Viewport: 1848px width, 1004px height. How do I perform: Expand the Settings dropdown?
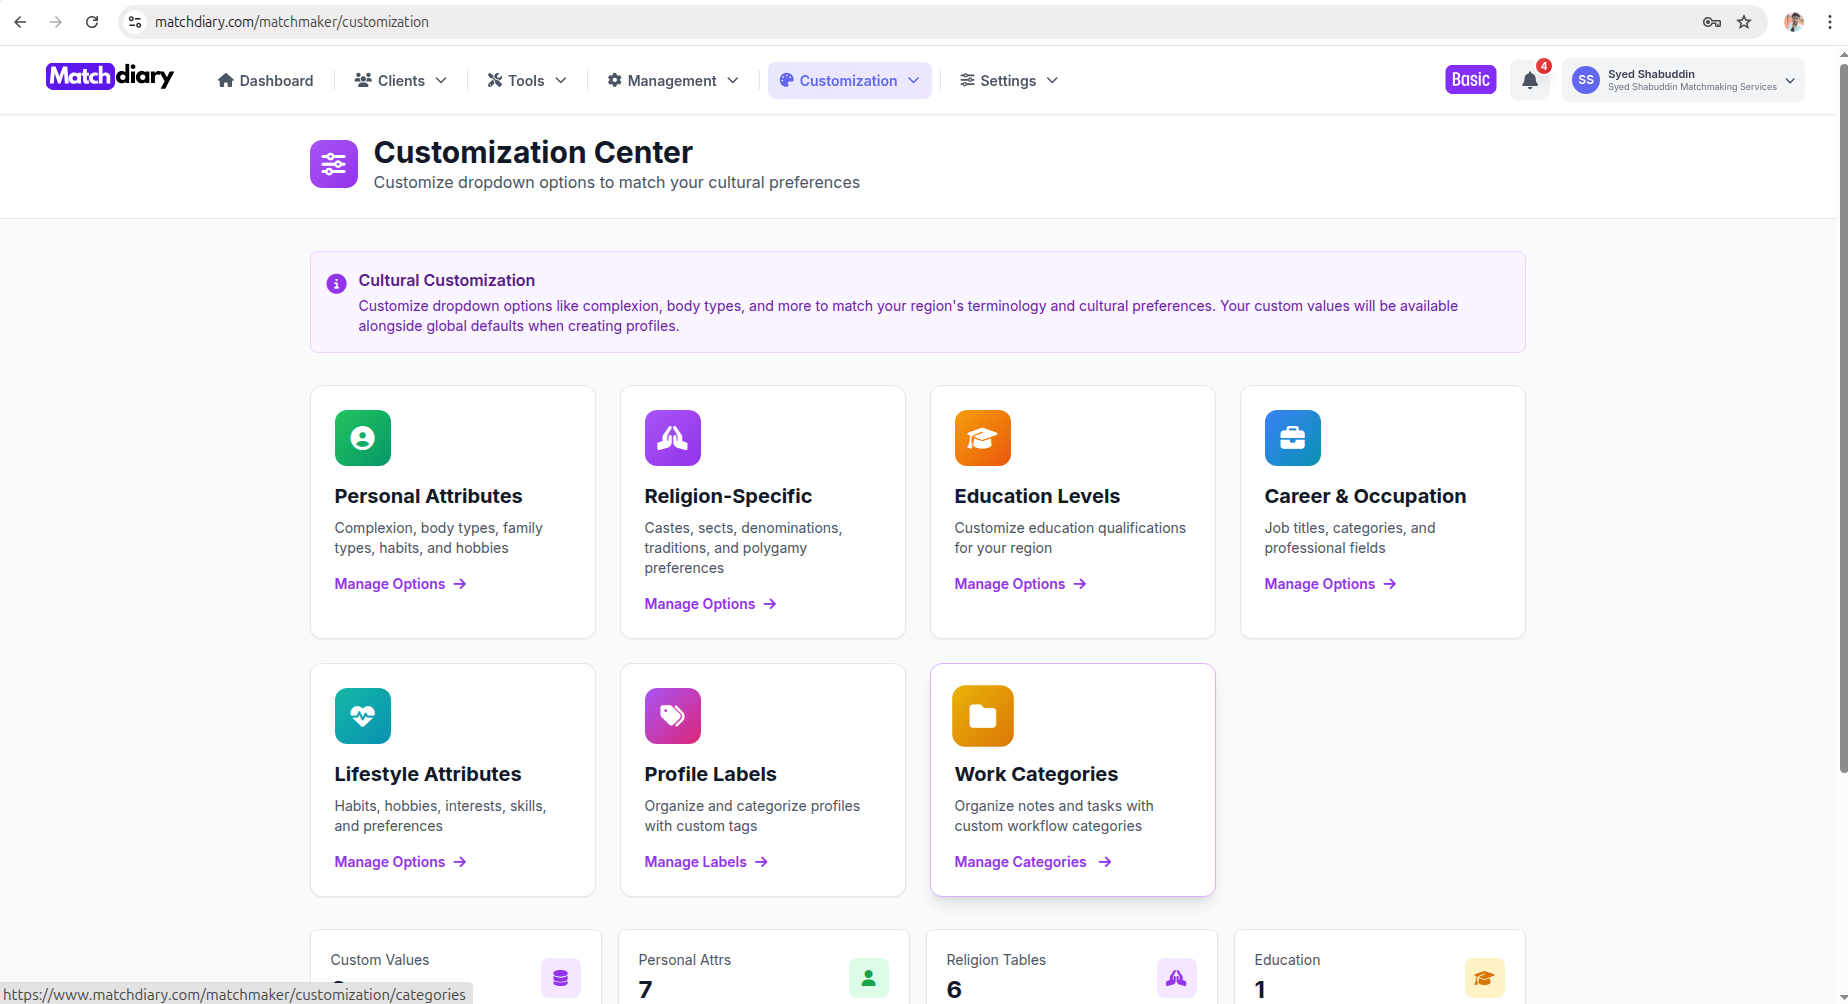pos(1007,80)
